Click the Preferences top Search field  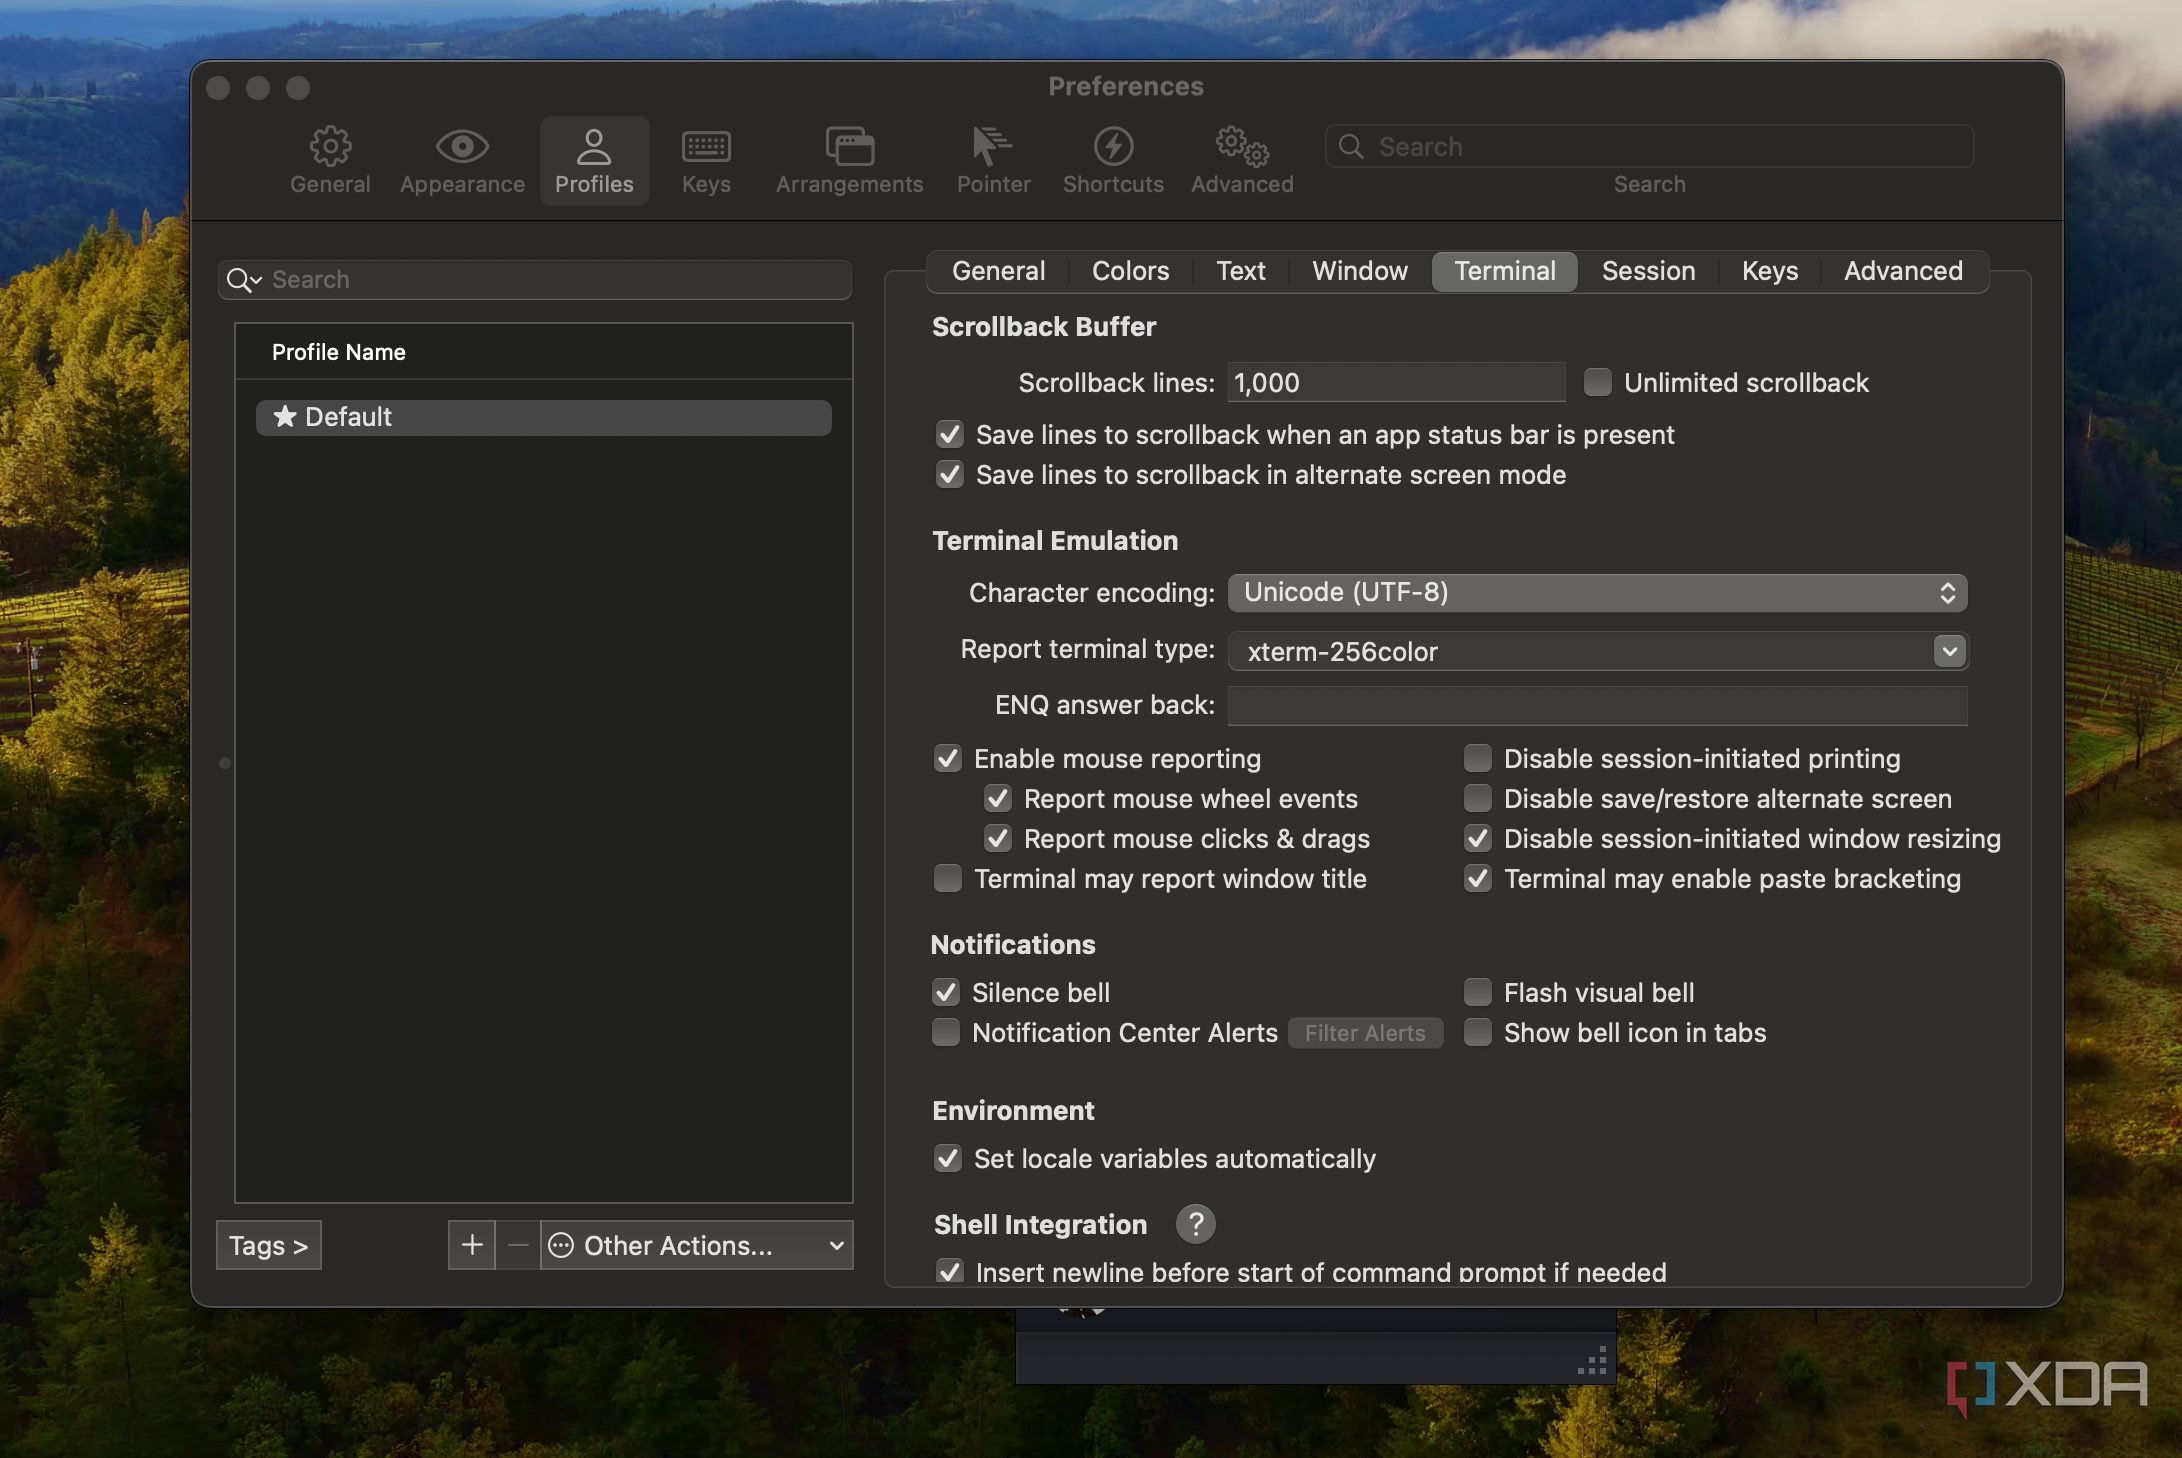[x=1650, y=146]
